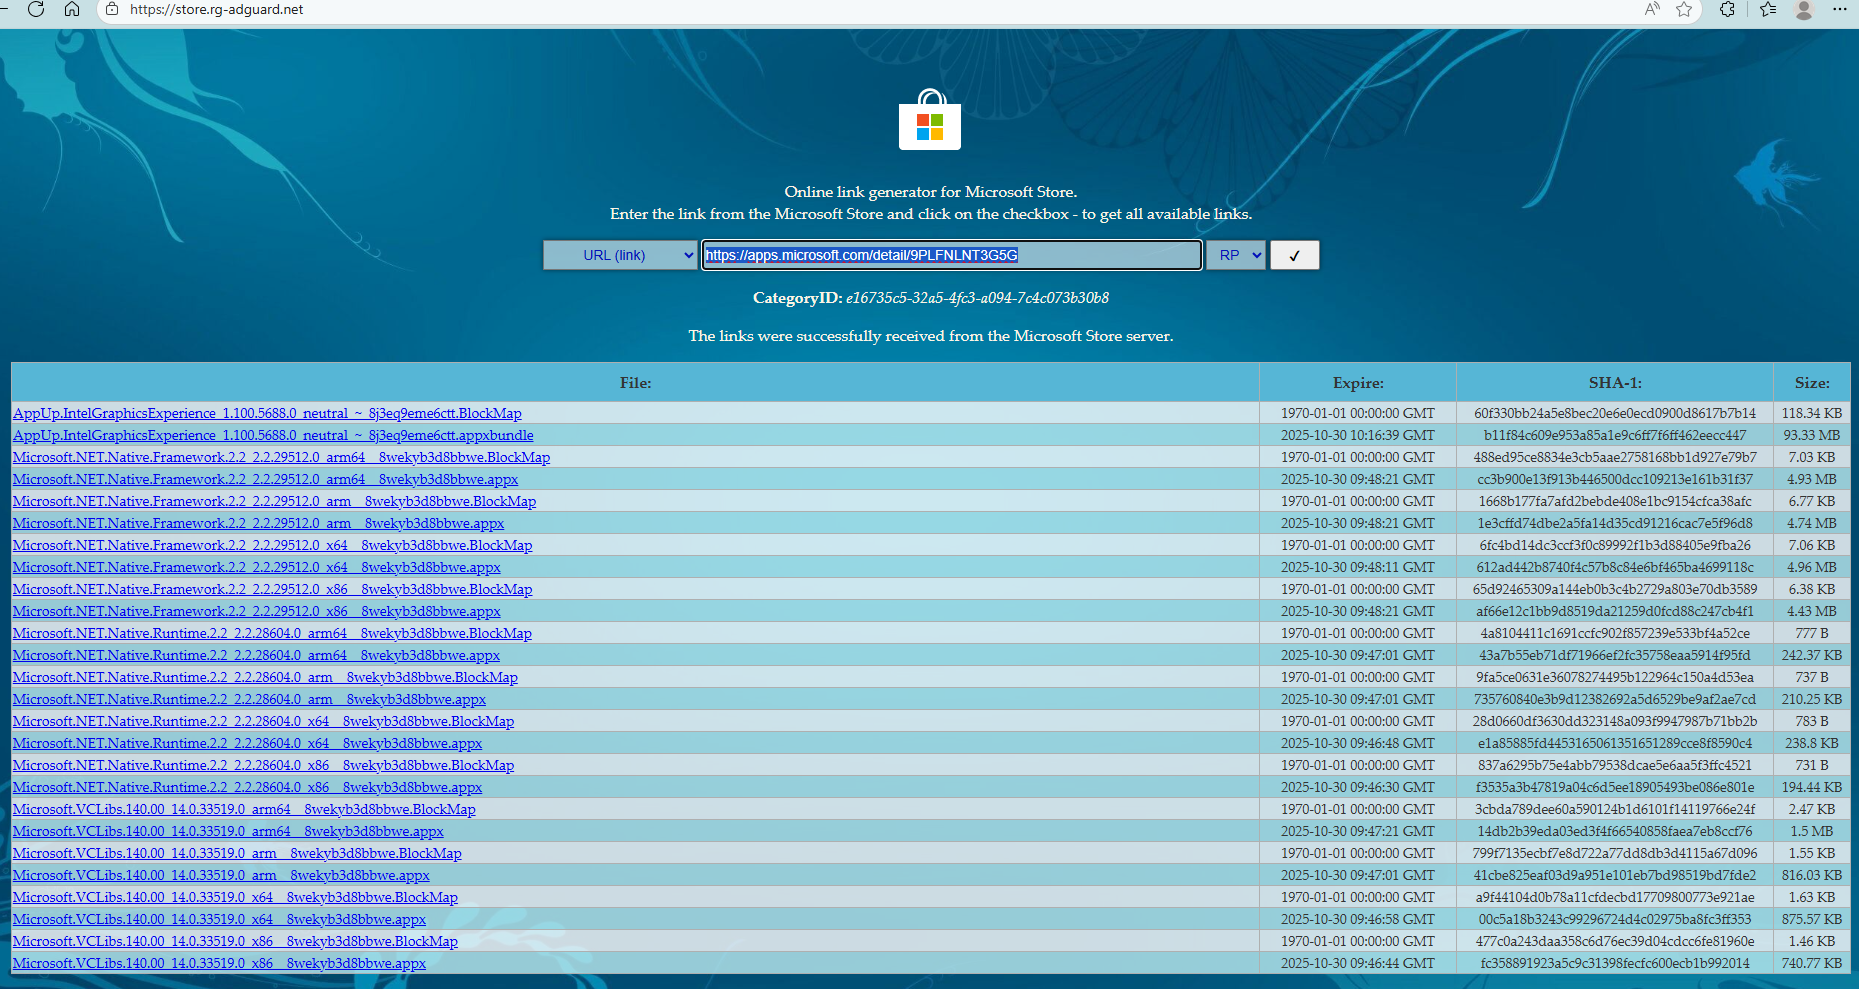1859x989 pixels.
Task: Open the RP ring dropdown
Action: pyautogui.click(x=1236, y=255)
